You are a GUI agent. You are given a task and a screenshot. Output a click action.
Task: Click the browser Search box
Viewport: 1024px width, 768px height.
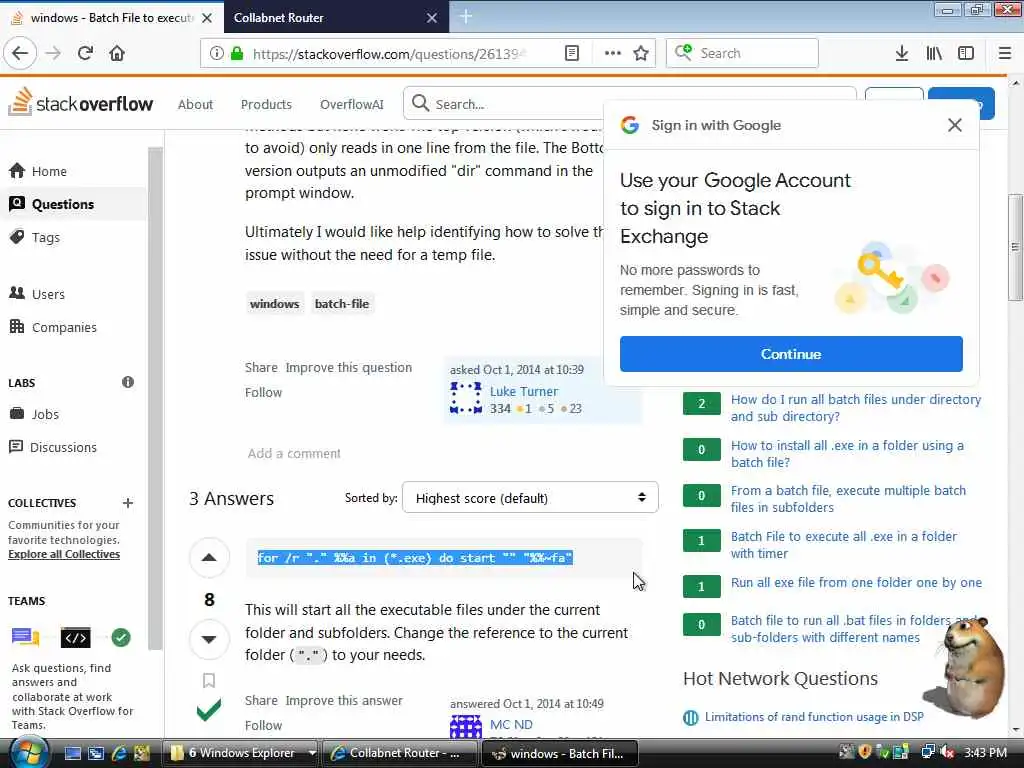coord(742,53)
